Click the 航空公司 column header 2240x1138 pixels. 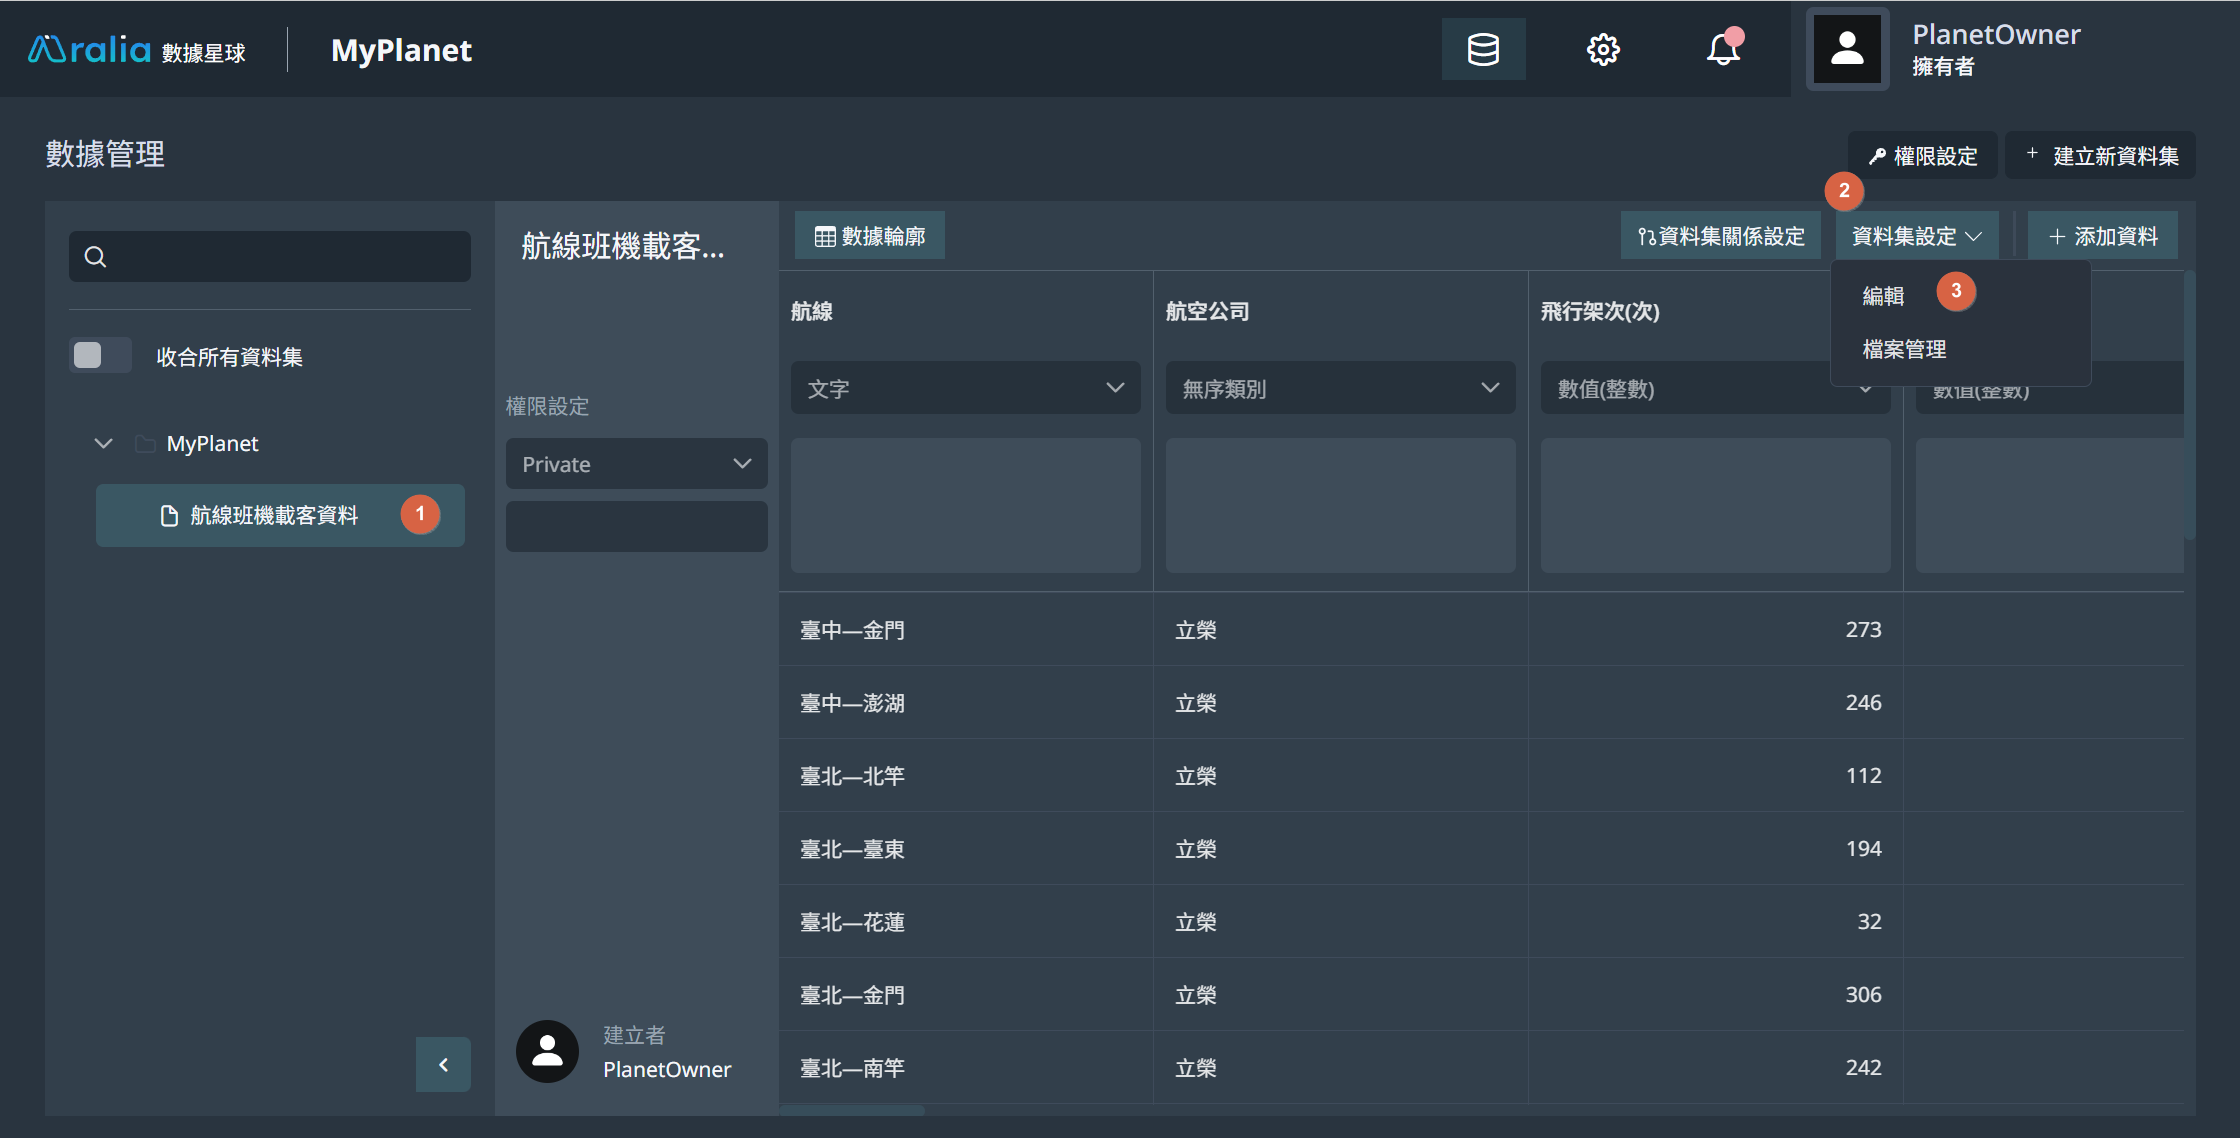pyautogui.click(x=1207, y=311)
